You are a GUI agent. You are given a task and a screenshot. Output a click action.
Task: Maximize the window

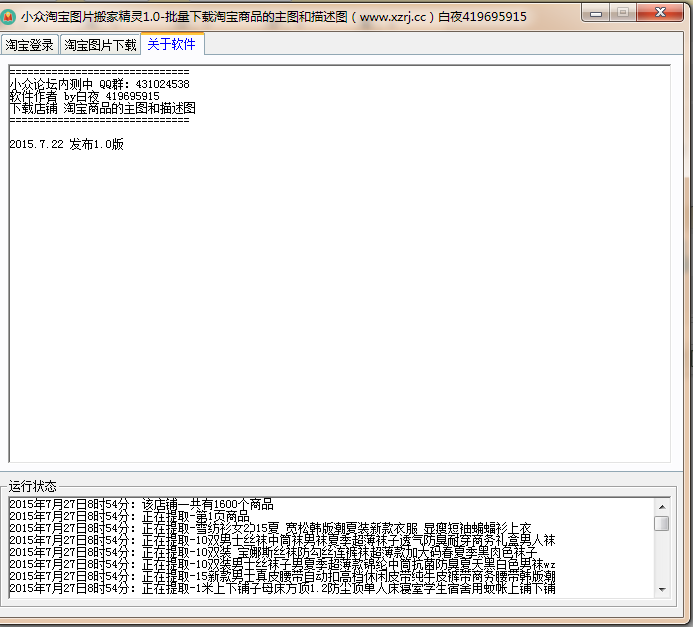pos(623,13)
